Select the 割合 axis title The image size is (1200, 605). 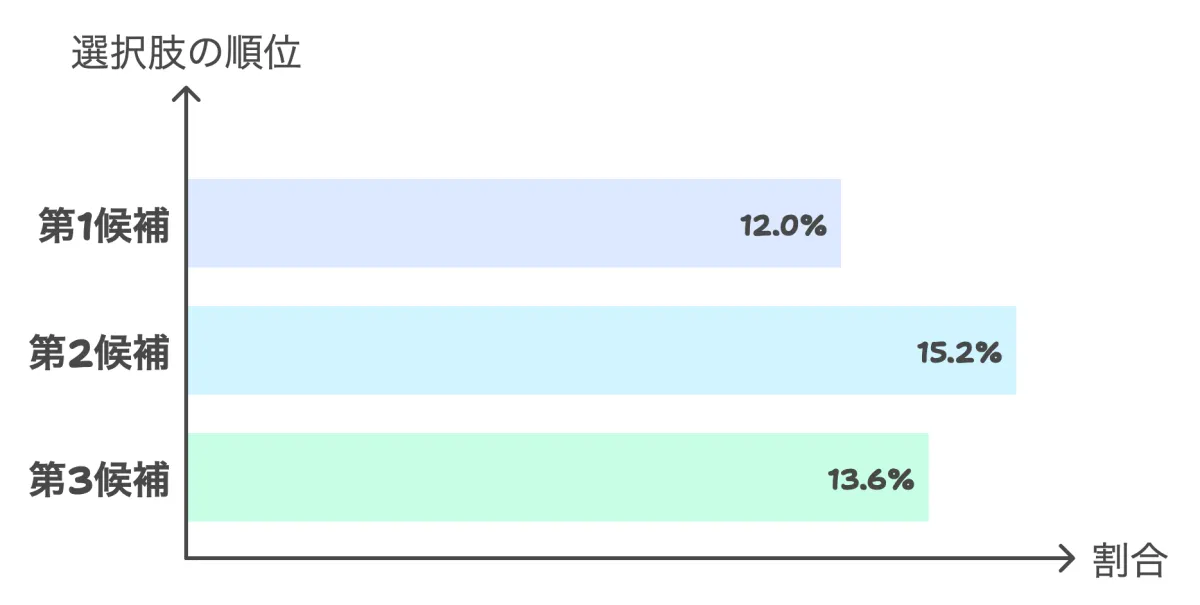[1129, 560]
